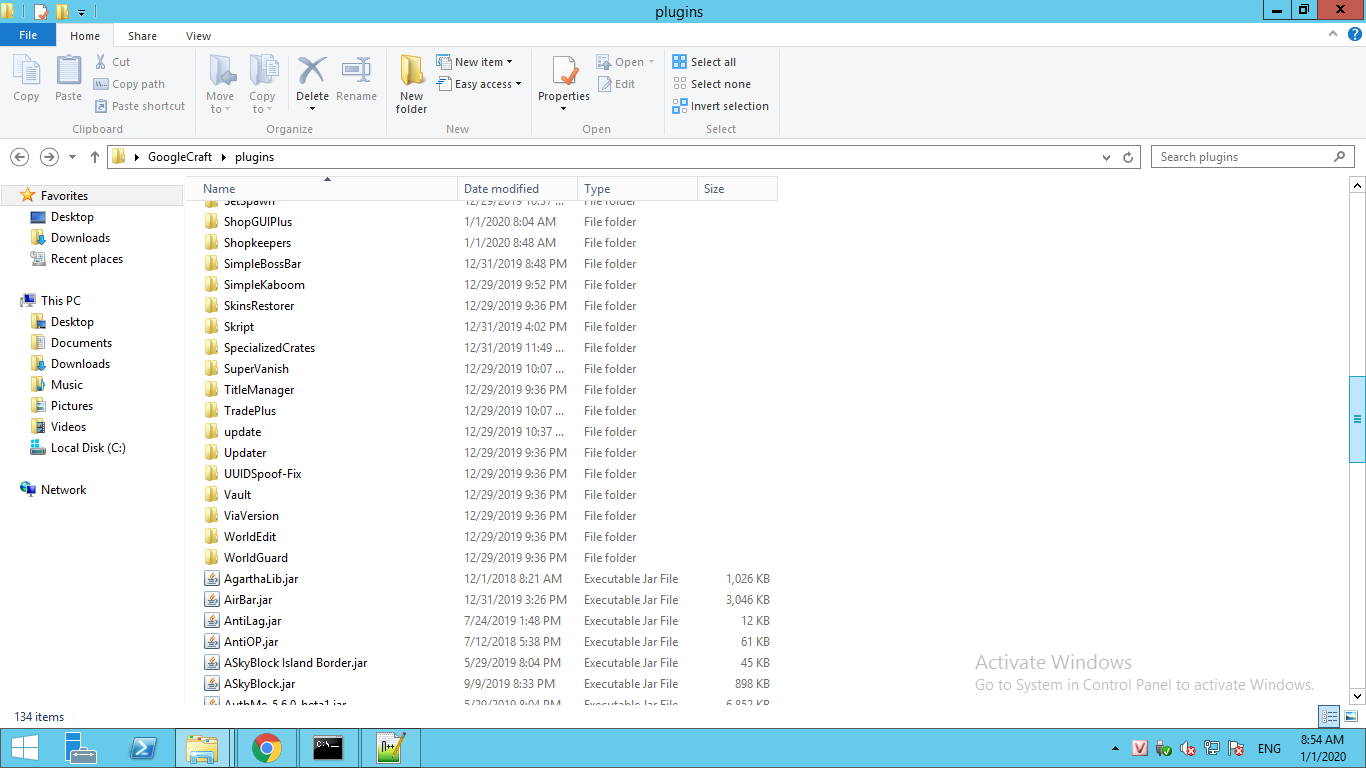Image resolution: width=1366 pixels, height=768 pixels.
Task: Sort by the Date modified column header
Action: coord(517,188)
